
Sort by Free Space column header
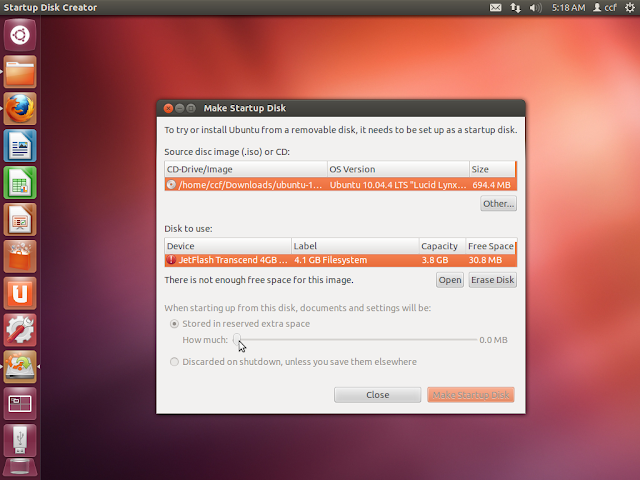(x=491, y=246)
